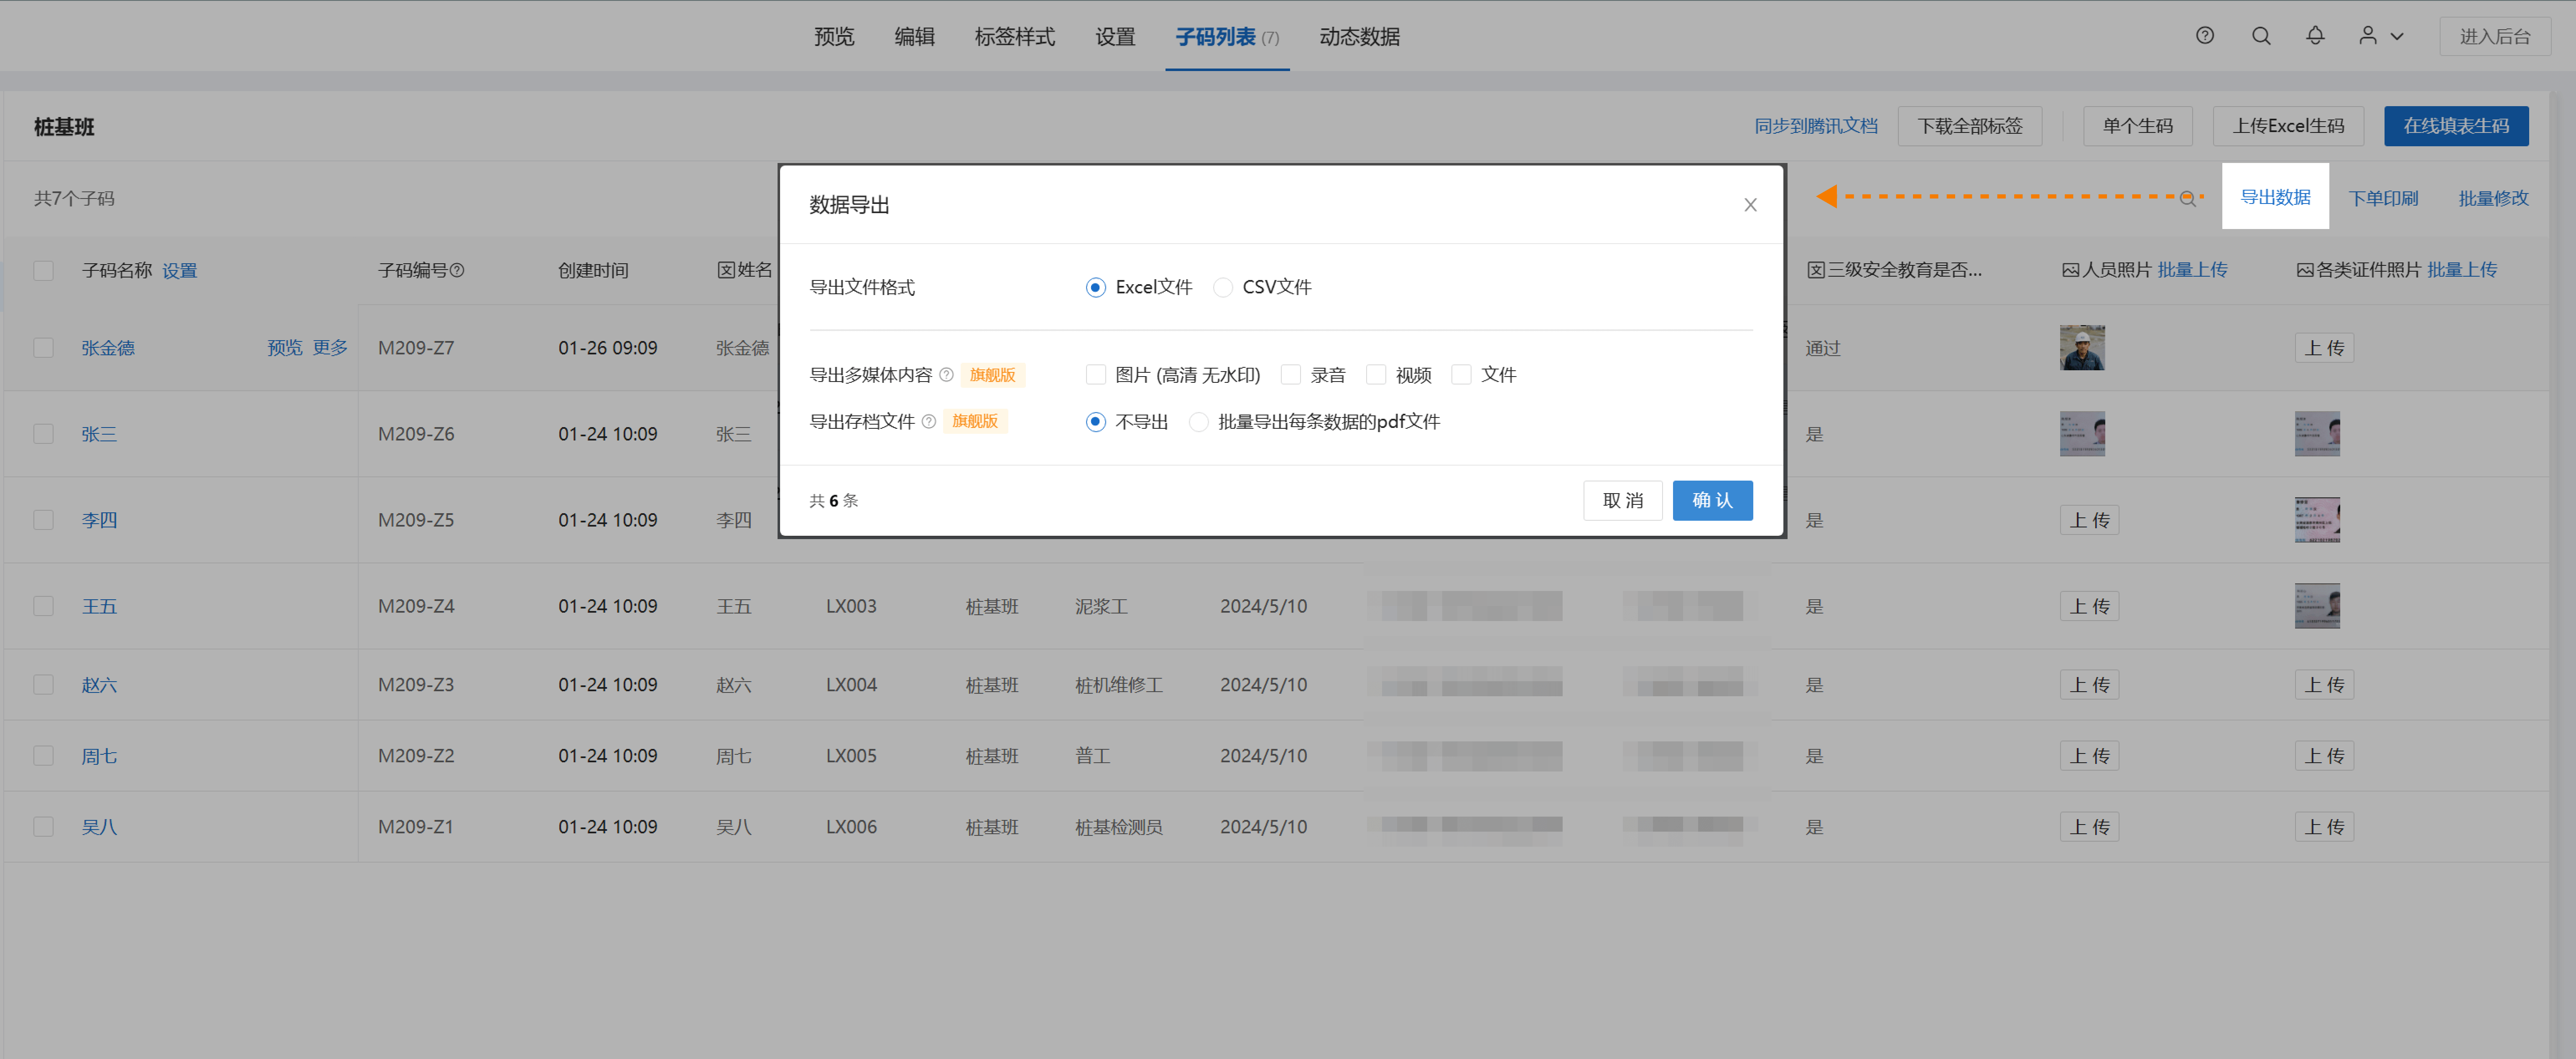
Task: Click the 旗舰版 badge beside 导出多媒体内容
Action: [x=992, y=375]
